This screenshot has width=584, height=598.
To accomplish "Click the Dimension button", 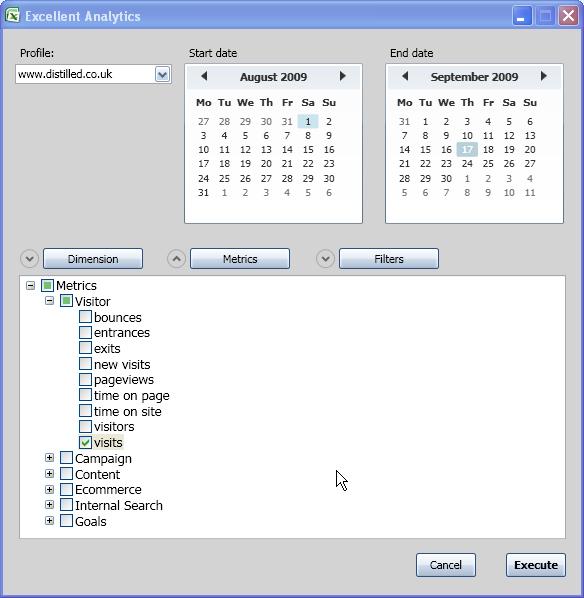I will pos(93,259).
